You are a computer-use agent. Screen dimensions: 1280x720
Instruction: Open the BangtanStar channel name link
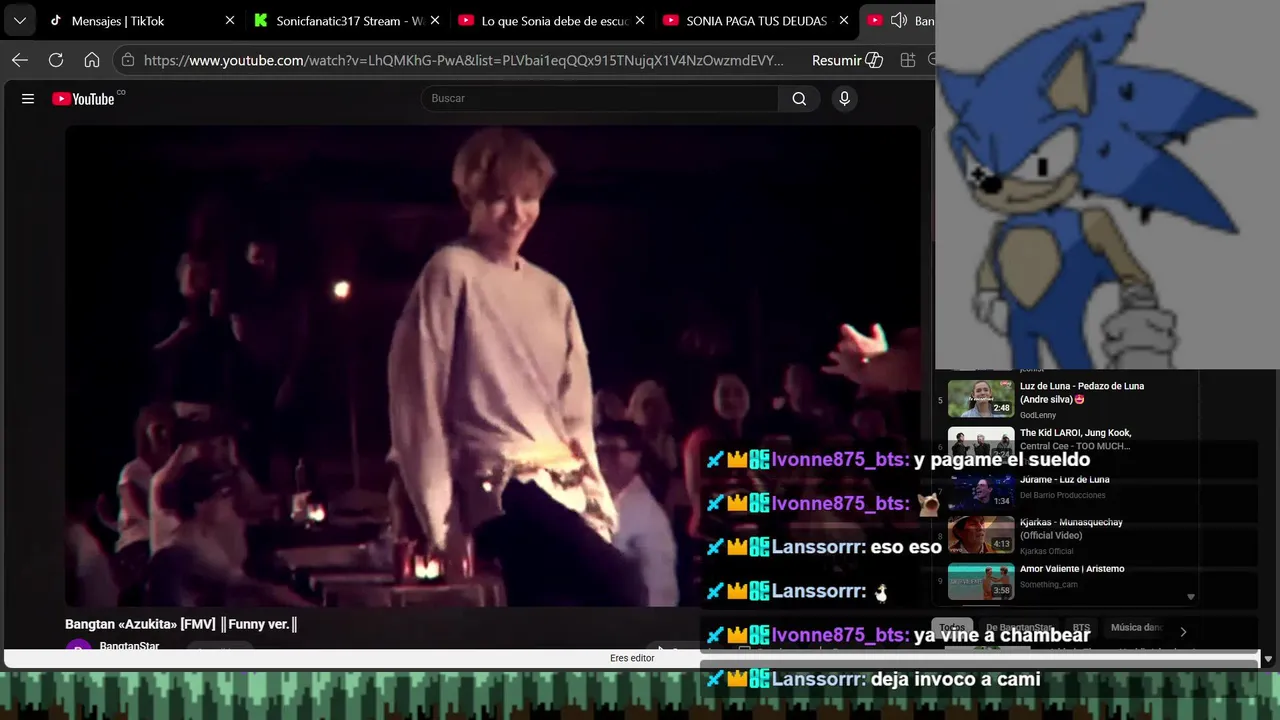click(129, 647)
